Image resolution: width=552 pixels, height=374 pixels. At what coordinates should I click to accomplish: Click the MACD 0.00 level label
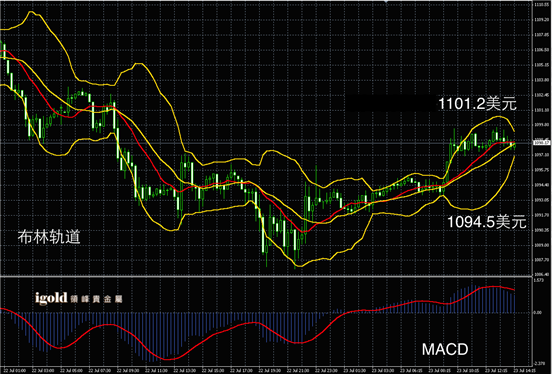[x=538, y=312]
